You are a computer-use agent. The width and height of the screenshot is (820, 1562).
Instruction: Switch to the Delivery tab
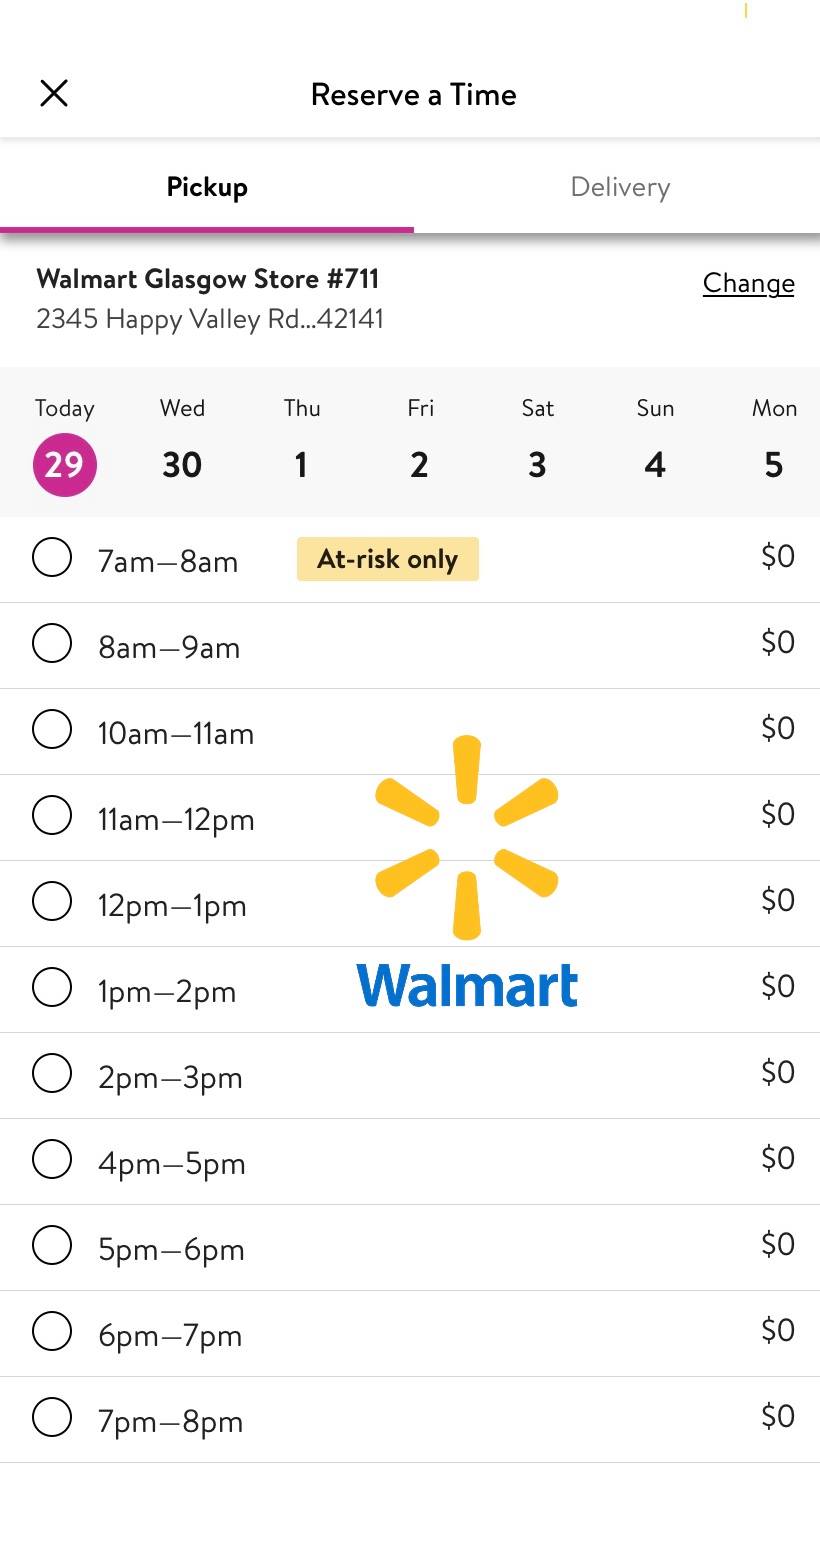coord(620,187)
